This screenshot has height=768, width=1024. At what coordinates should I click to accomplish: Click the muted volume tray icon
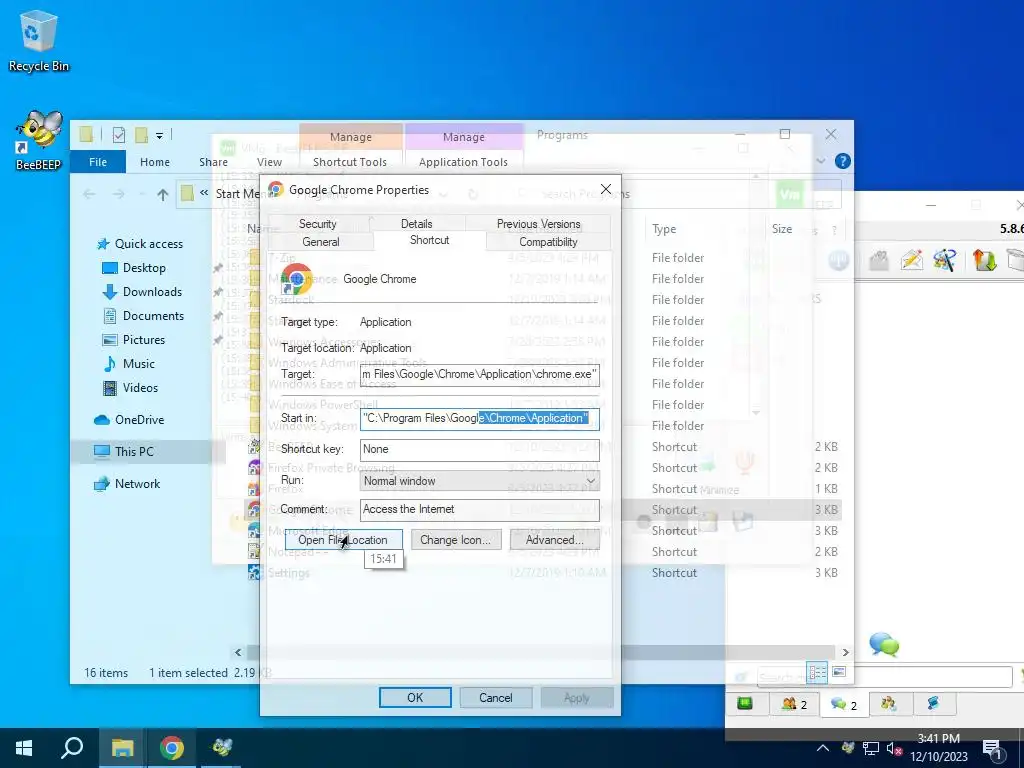(x=894, y=749)
